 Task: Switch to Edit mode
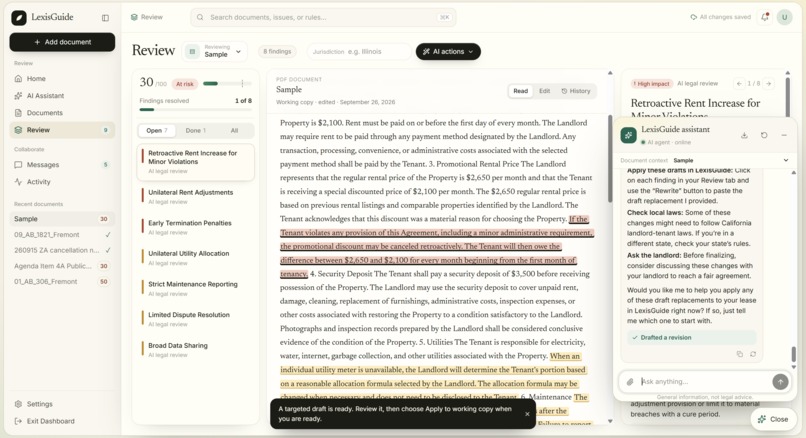point(544,91)
